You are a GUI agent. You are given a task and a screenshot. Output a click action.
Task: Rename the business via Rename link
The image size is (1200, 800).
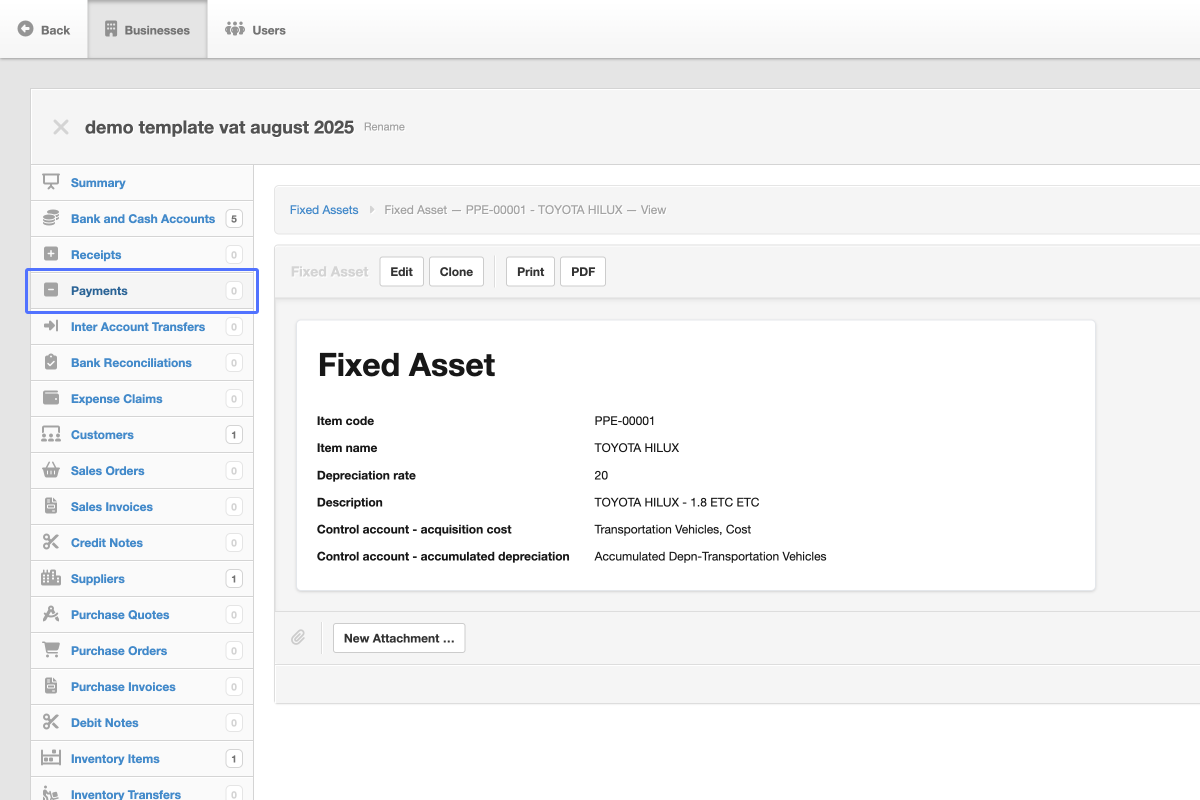pyautogui.click(x=384, y=127)
